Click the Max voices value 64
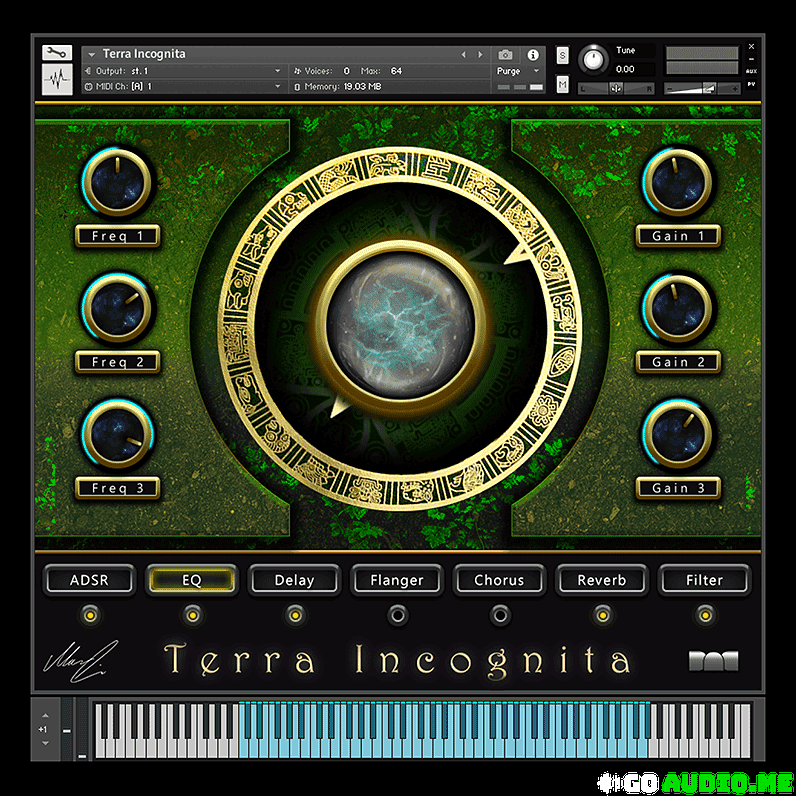Viewport: 796px width, 796px height. (396, 71)
